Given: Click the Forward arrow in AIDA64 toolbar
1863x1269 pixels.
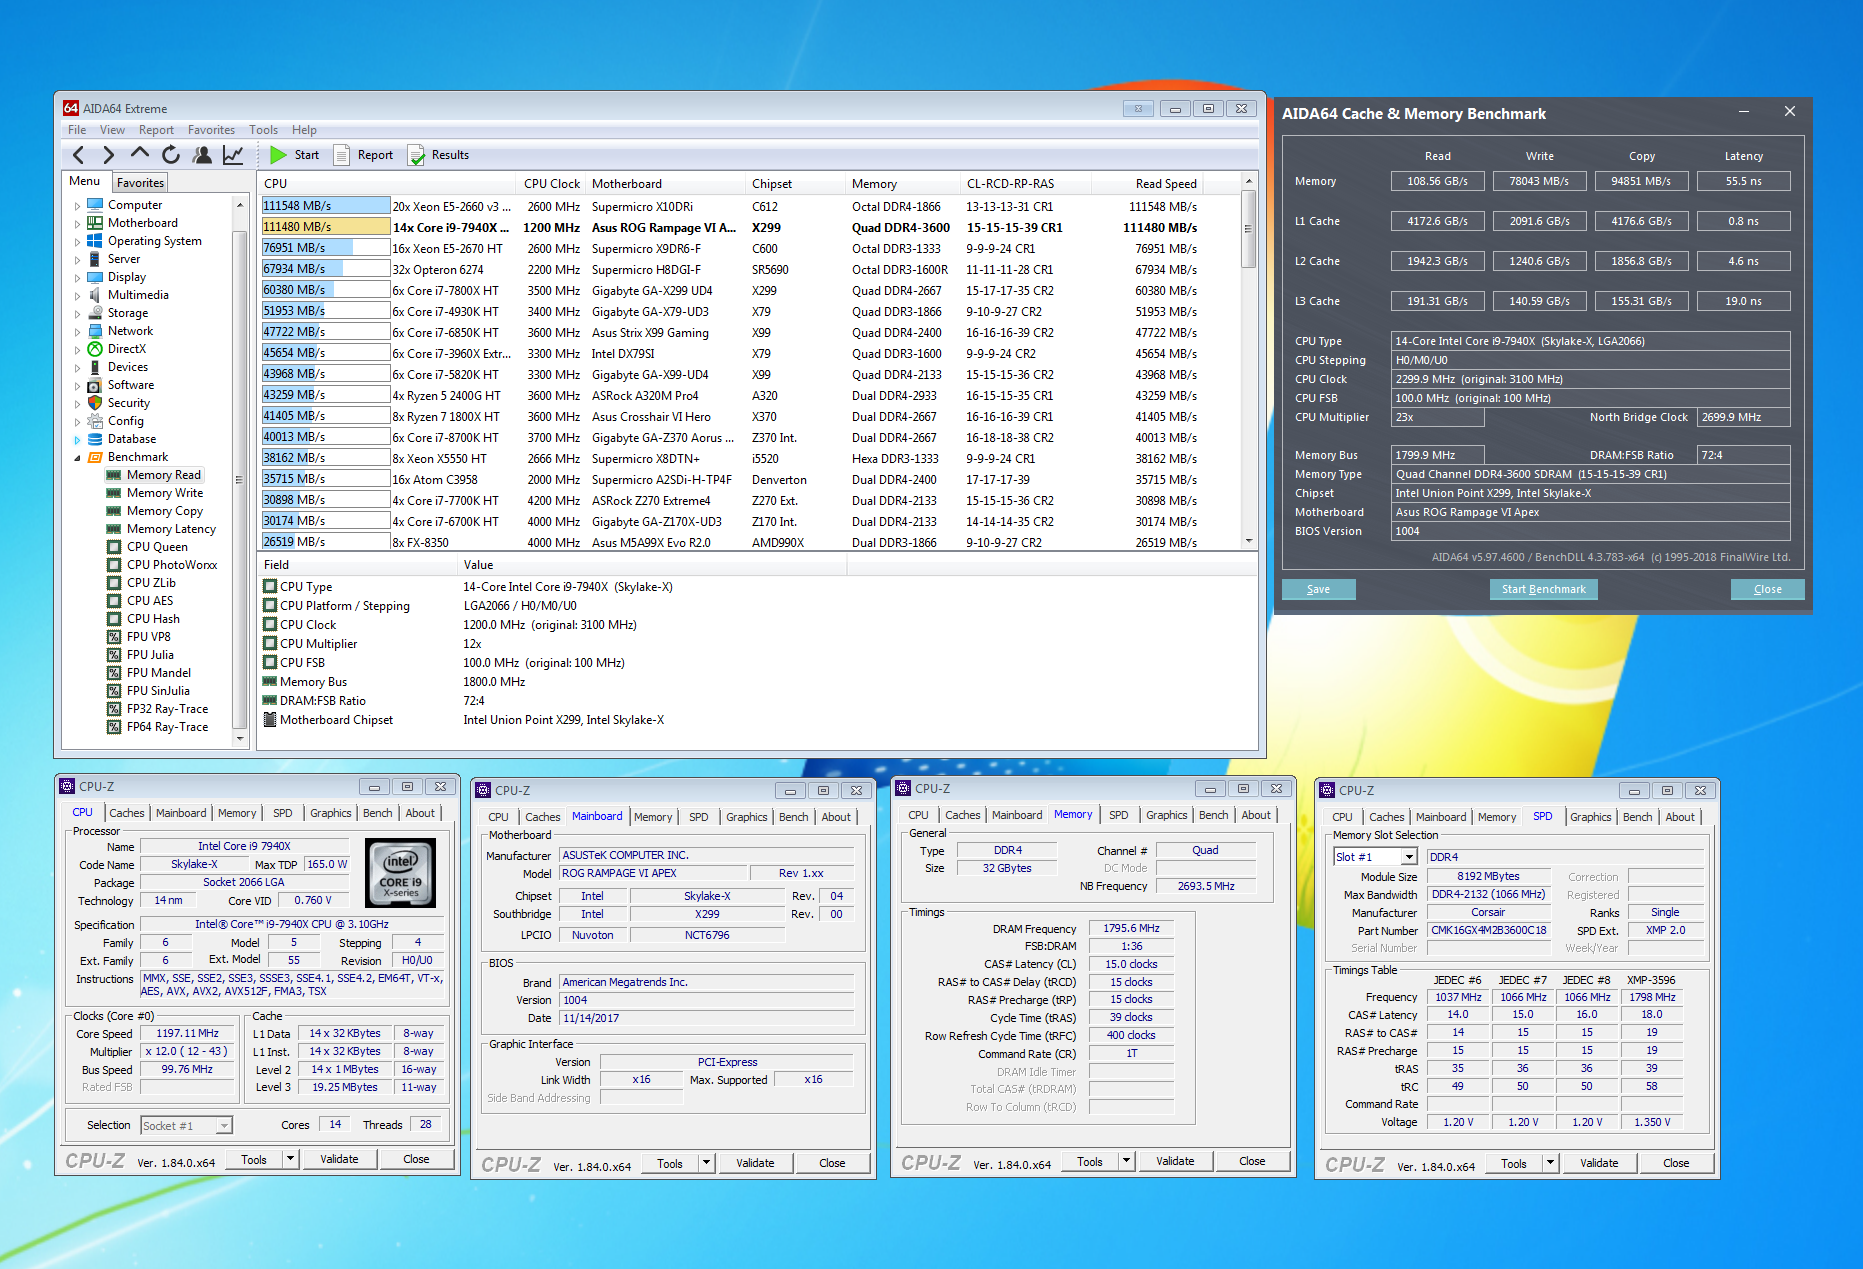Looking at the screenshot, I should [x=109, y=155].
